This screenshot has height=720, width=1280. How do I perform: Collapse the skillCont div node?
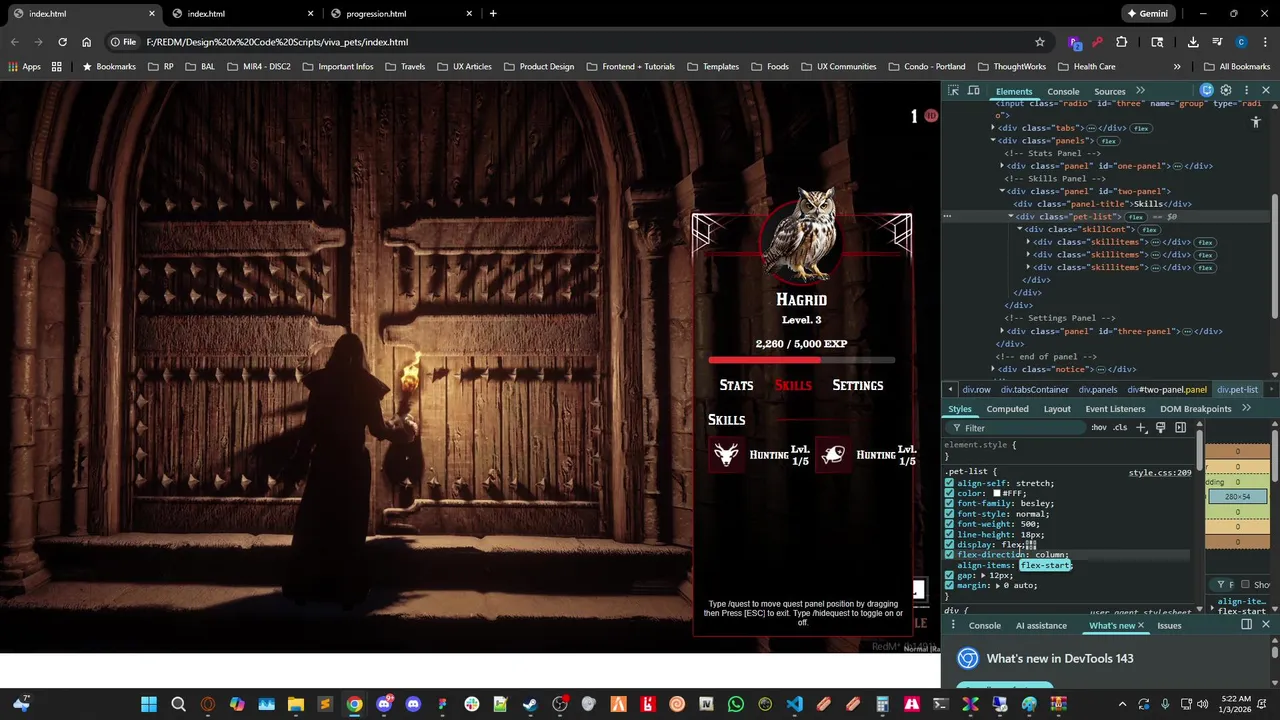coord(1019,229)
